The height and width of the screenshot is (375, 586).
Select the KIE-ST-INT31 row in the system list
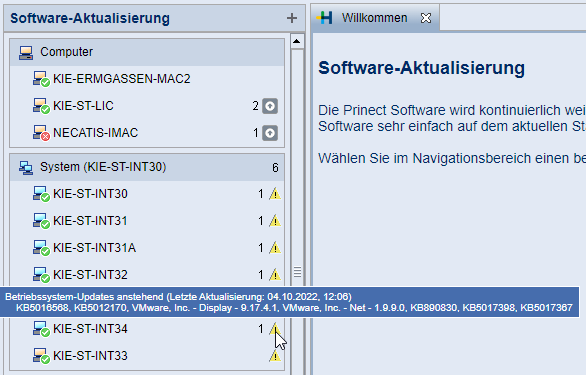coord(147,221)
